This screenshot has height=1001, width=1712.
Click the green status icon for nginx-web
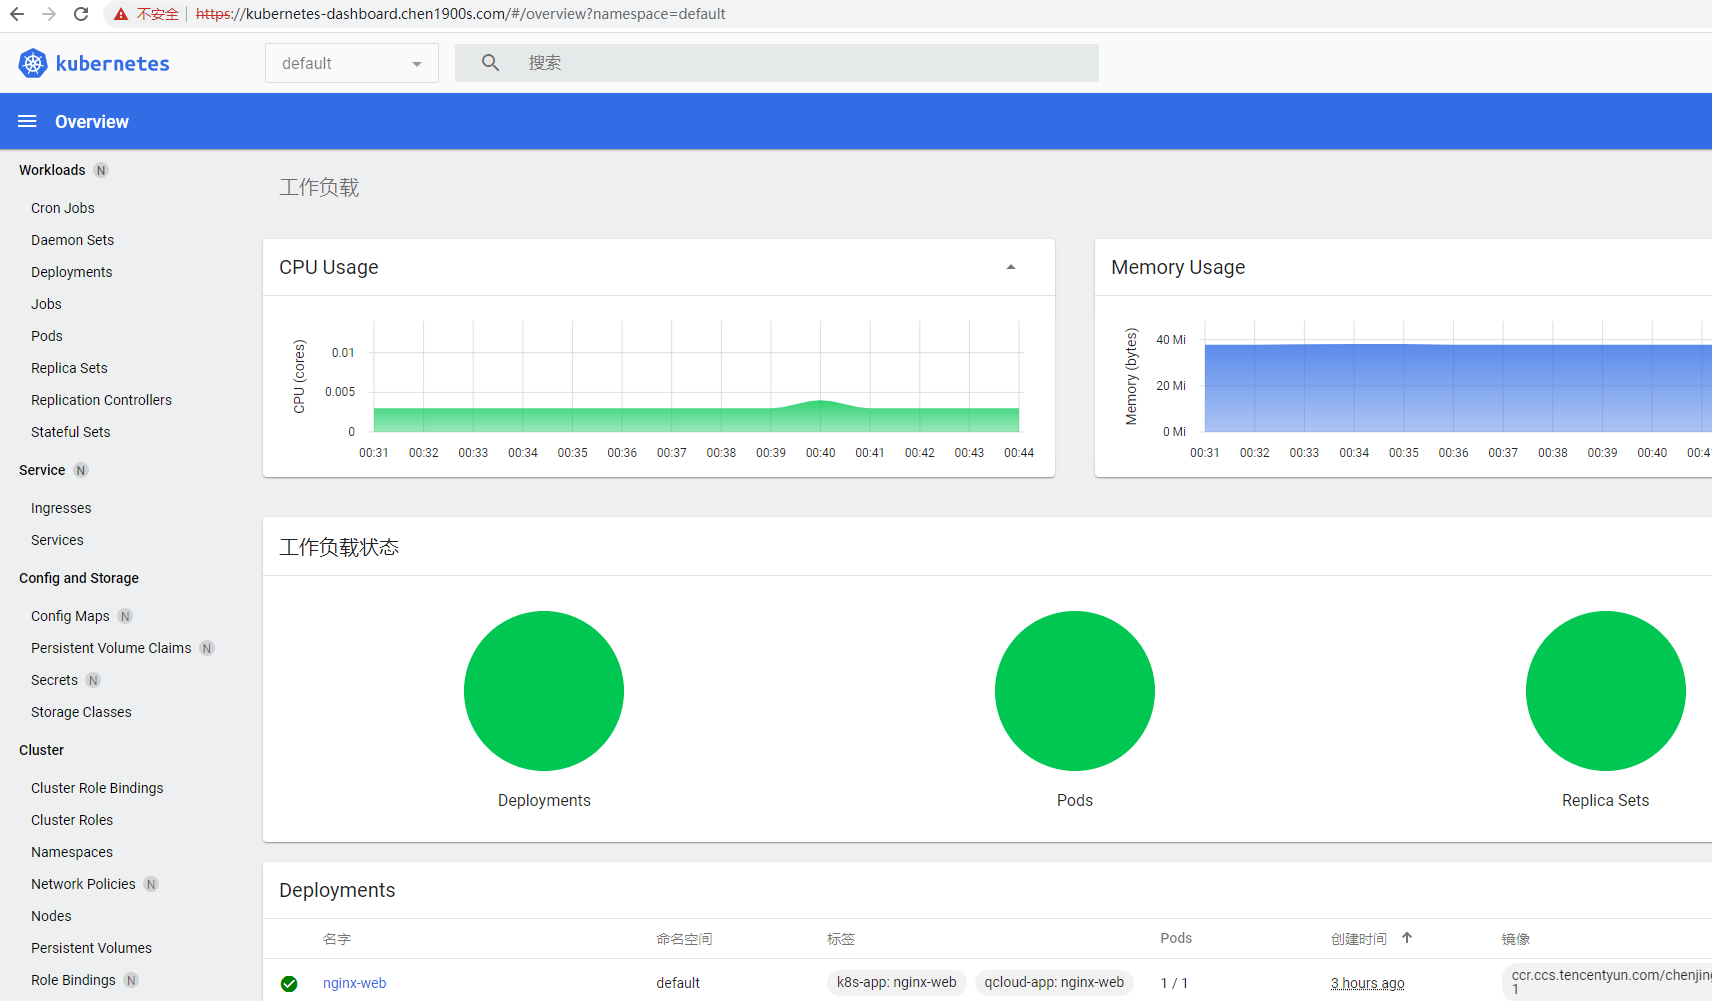click(289, 983)
